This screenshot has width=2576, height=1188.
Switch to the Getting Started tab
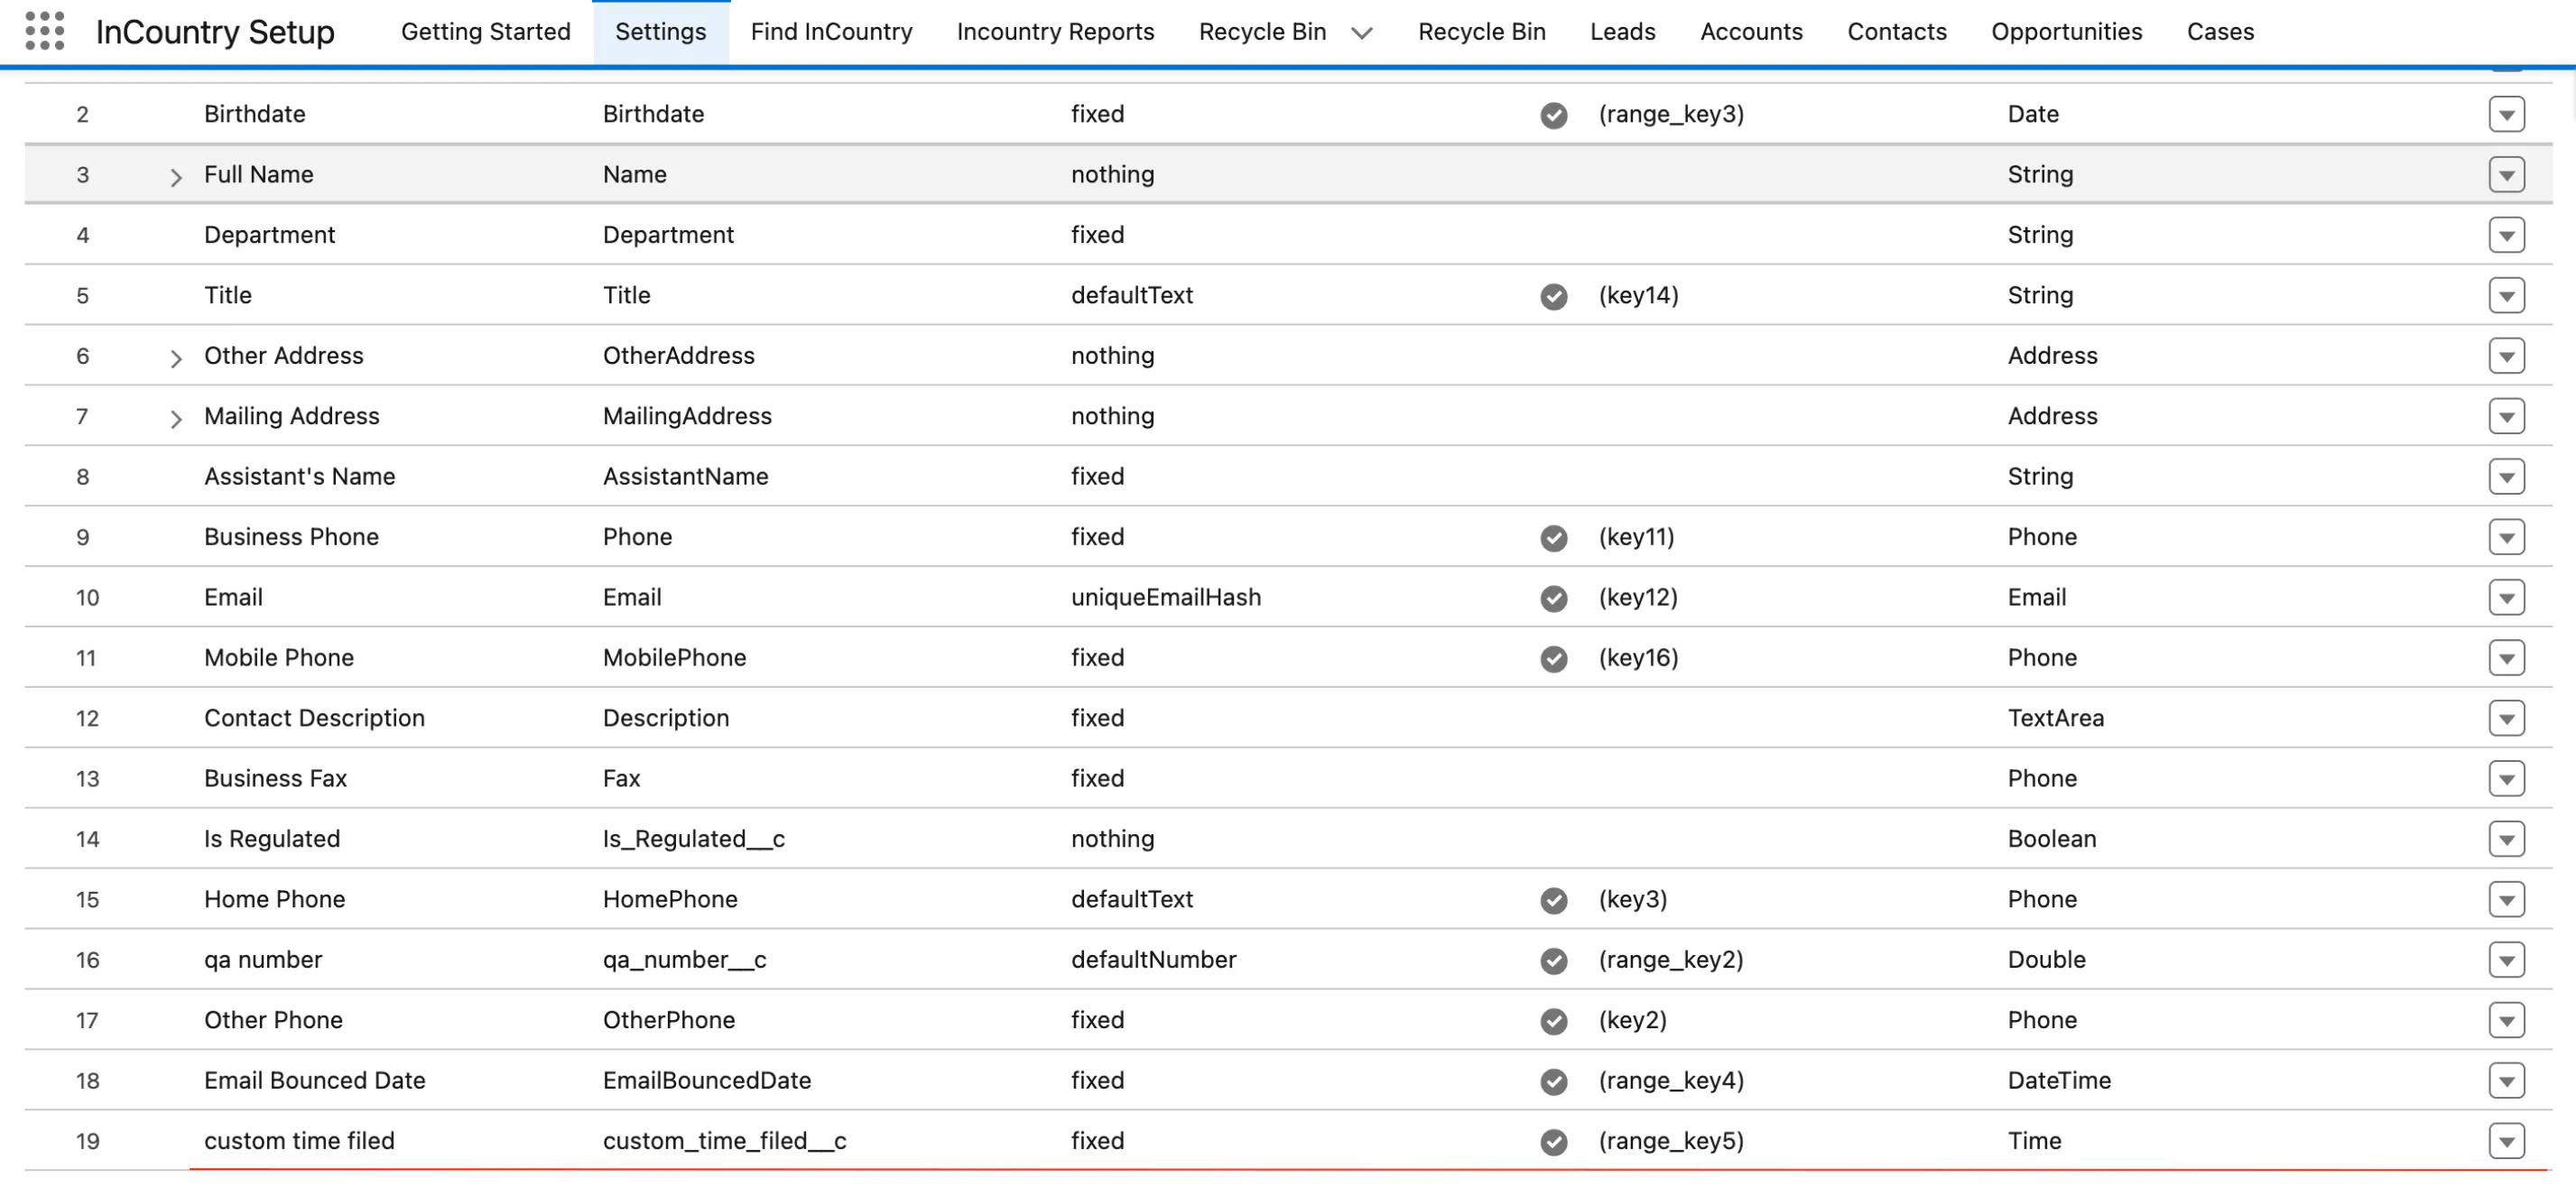485,32
